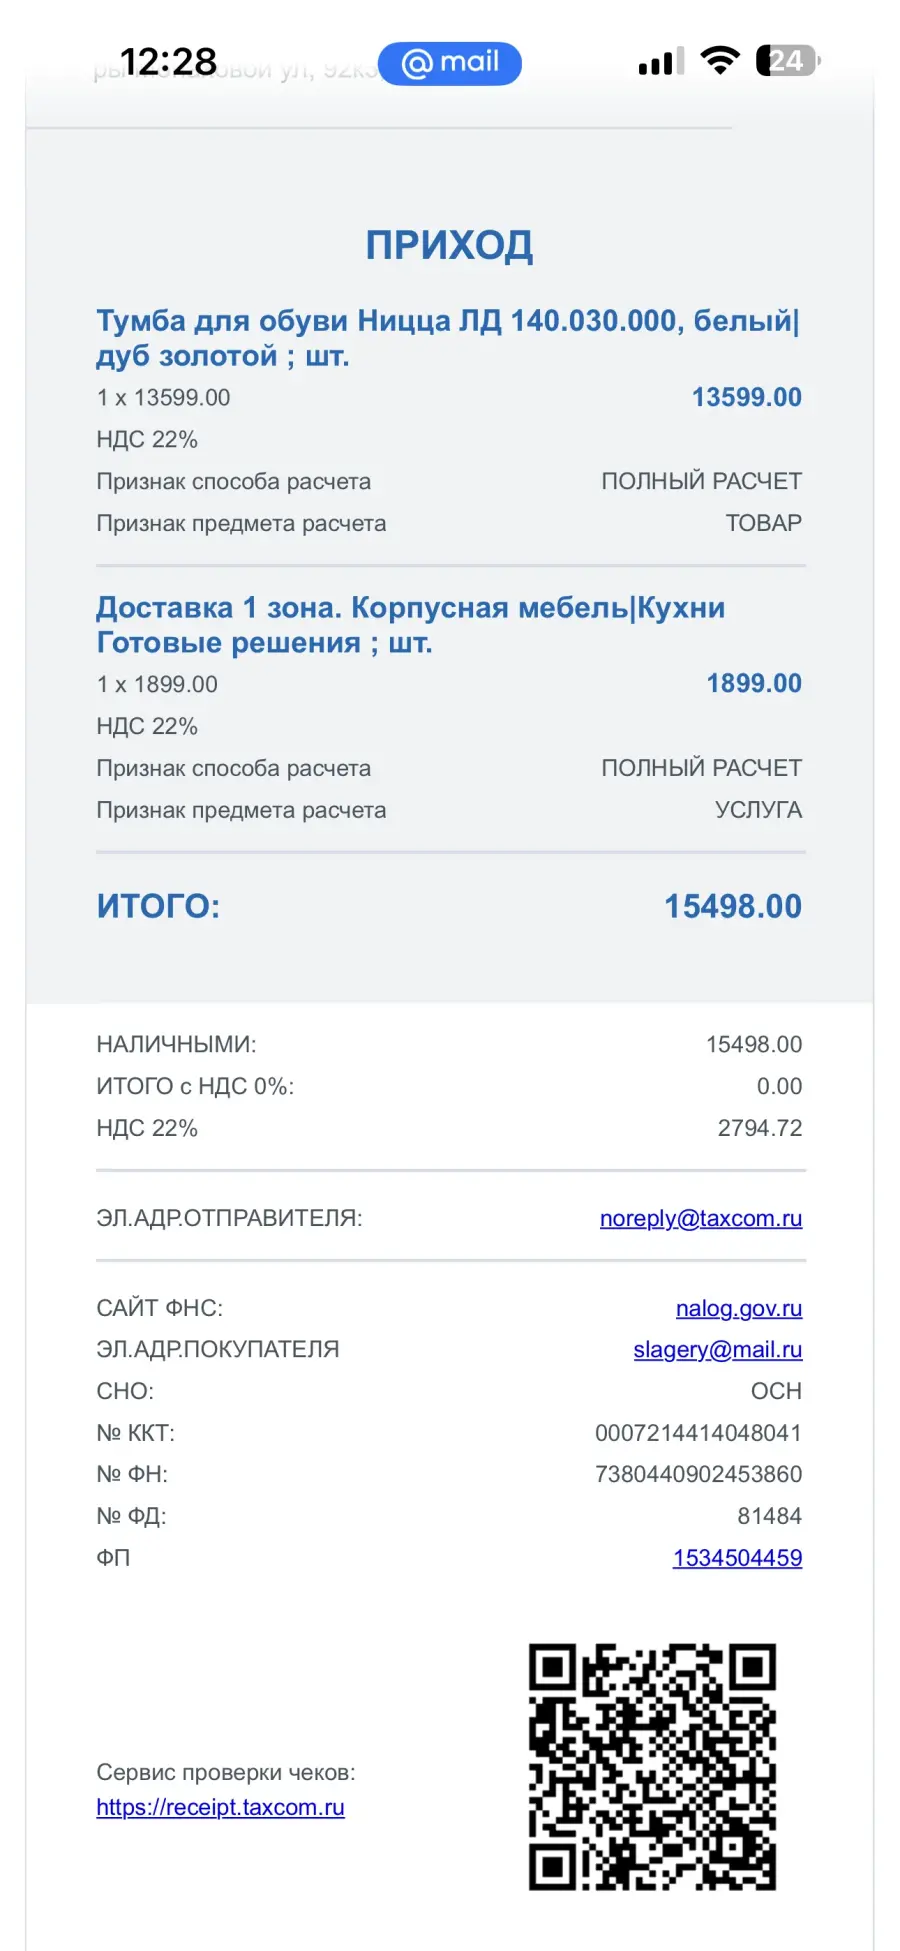Screen dimensions: 900x1951
Task: Tap the receipt QR code image
Action: pos(652,1766)
